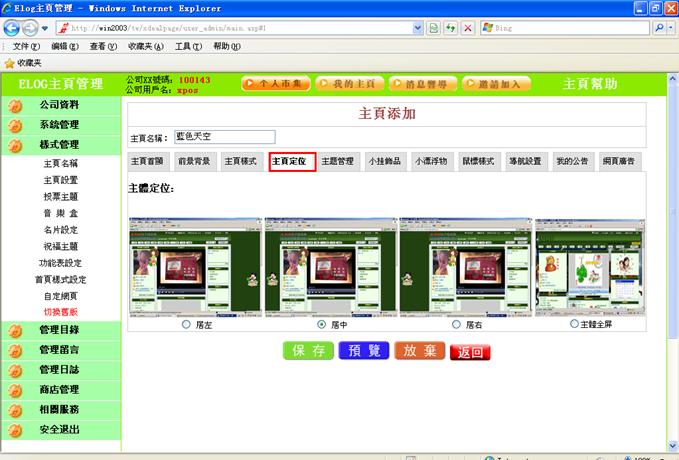
Task: Collapse the 樣式管理 sidebar section
Action: point(59,145)
